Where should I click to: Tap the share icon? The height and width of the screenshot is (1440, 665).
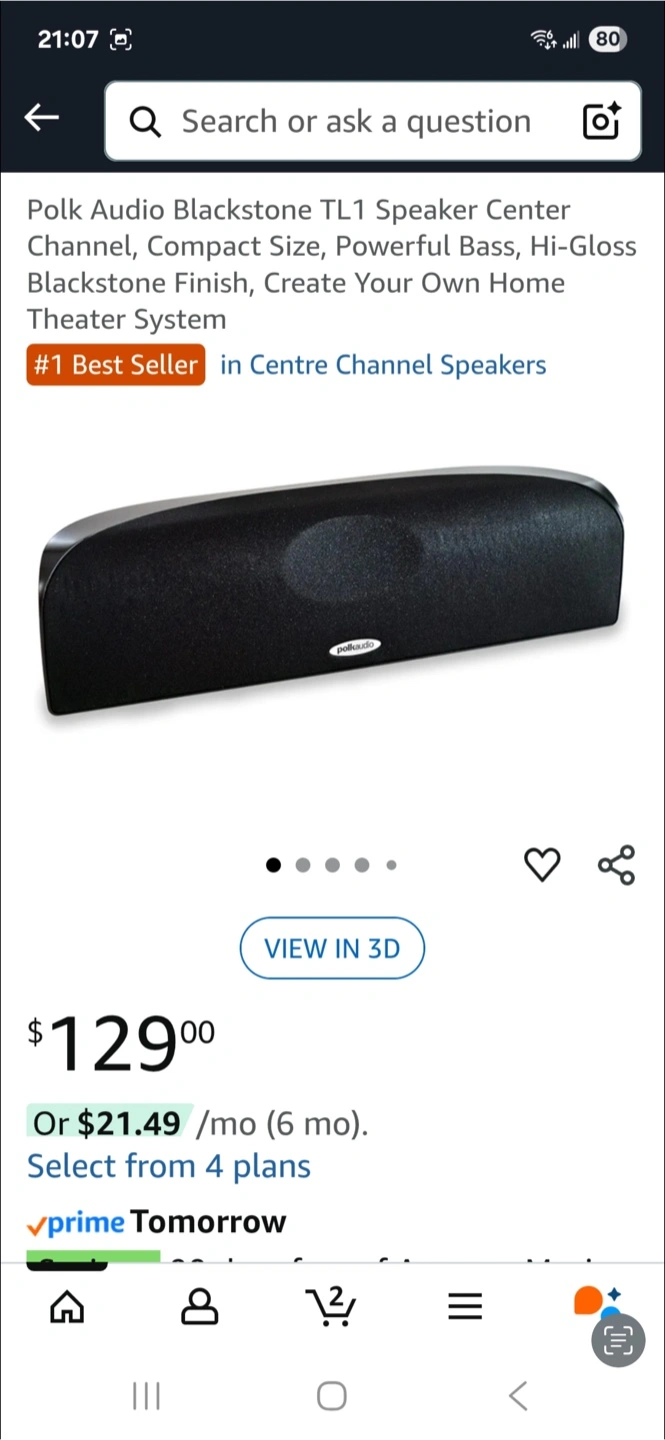point(616,864)
